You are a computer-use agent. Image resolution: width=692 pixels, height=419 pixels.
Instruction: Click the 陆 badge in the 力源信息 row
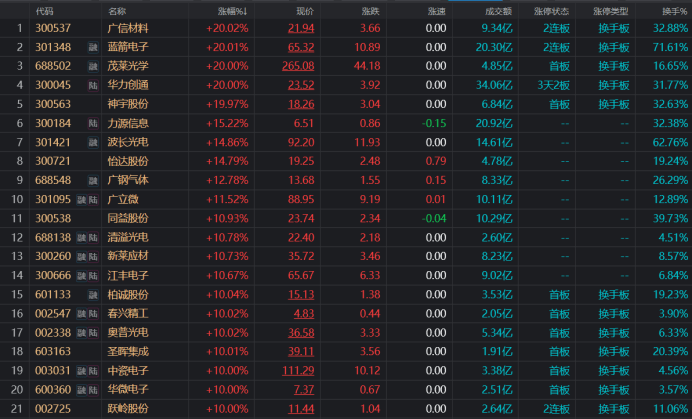pos(93,122)
